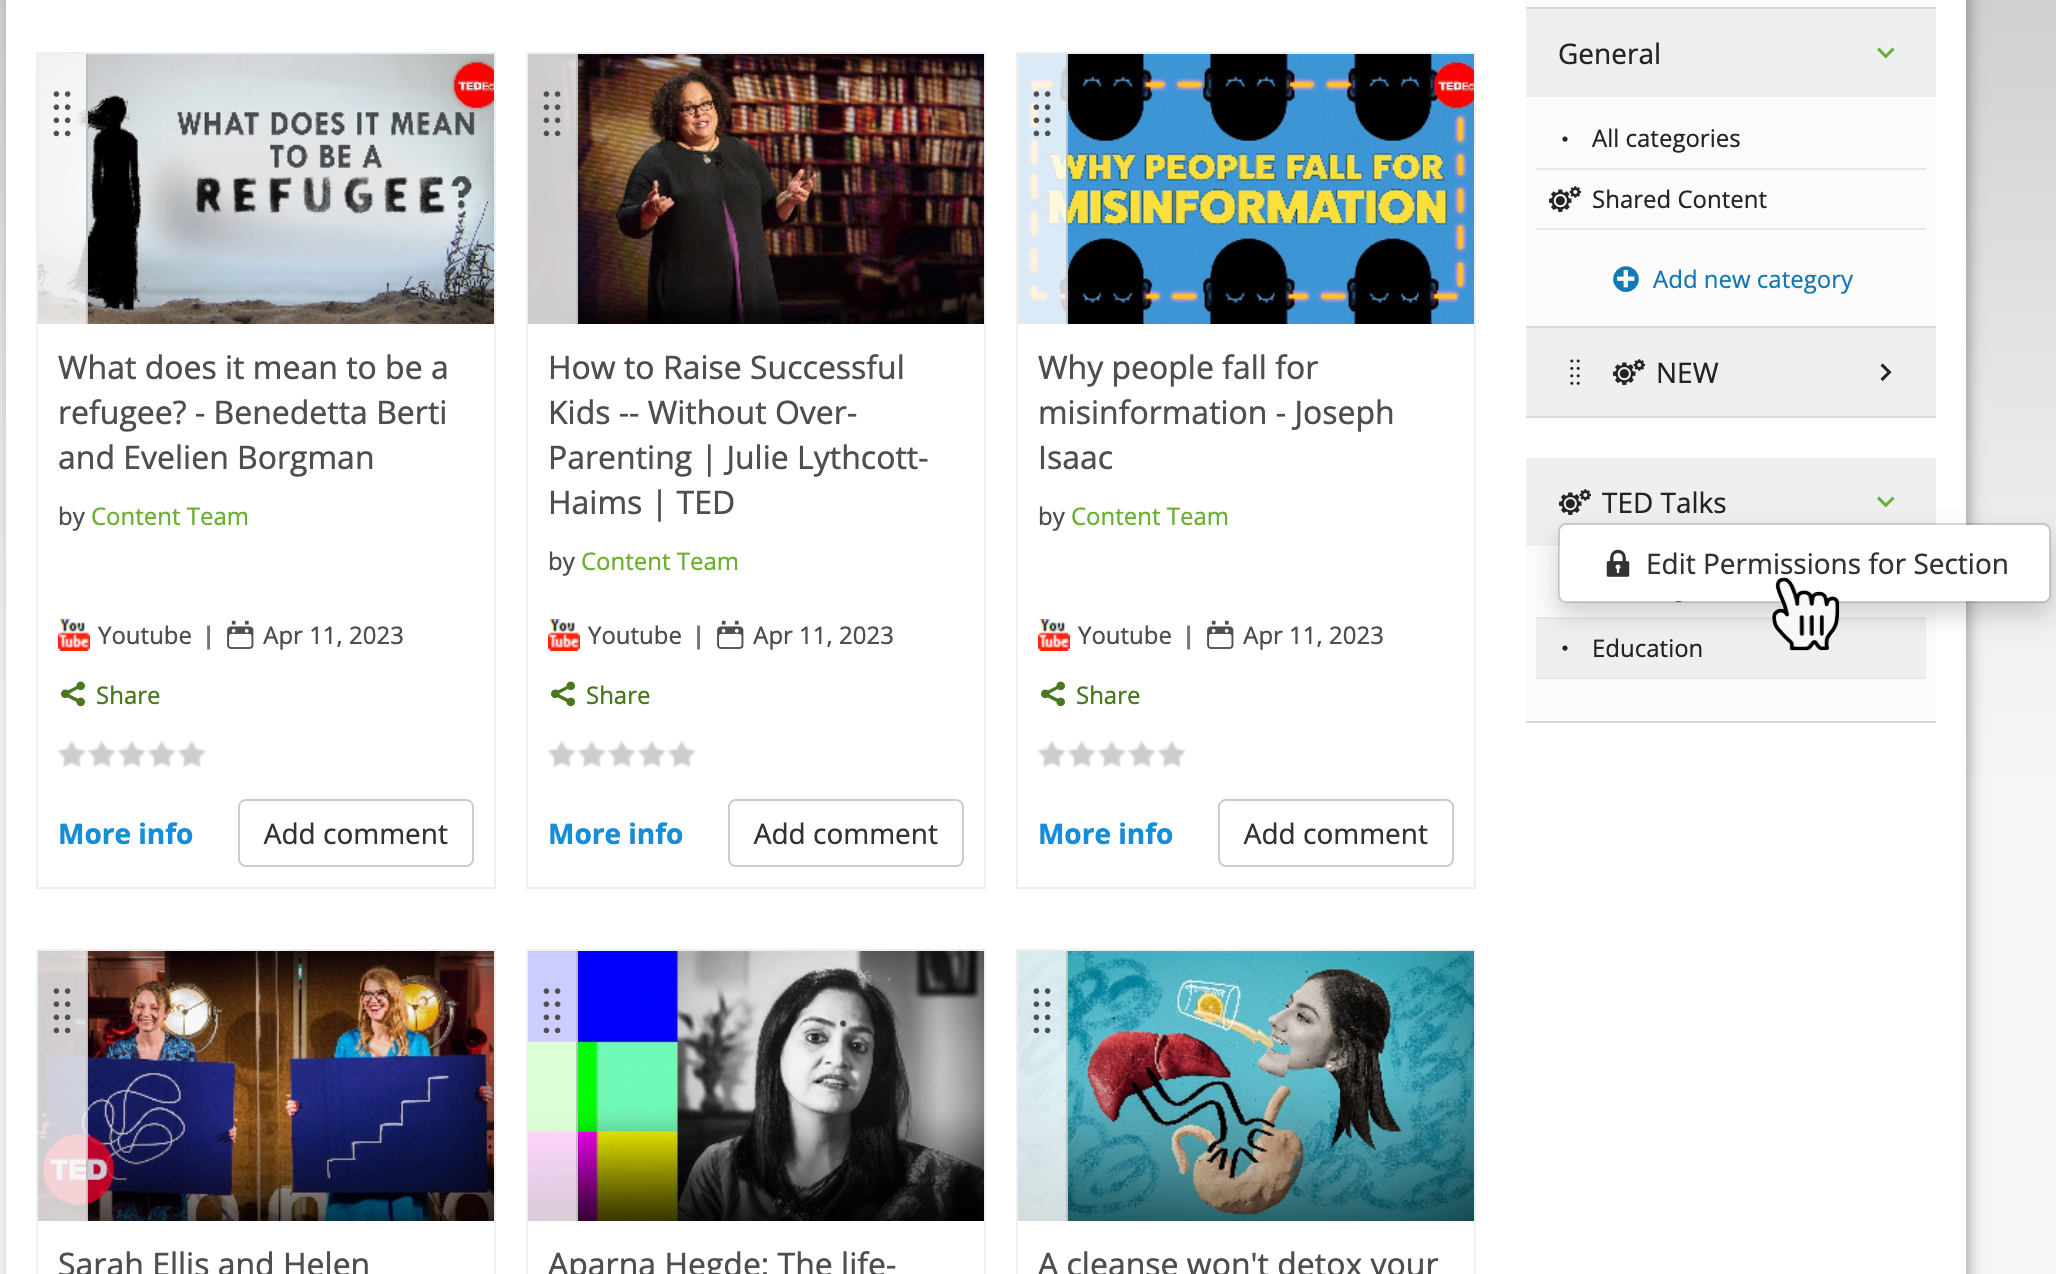
Task: Click Share text on Raise Successful Kids card
Action: tap(618, 695)
